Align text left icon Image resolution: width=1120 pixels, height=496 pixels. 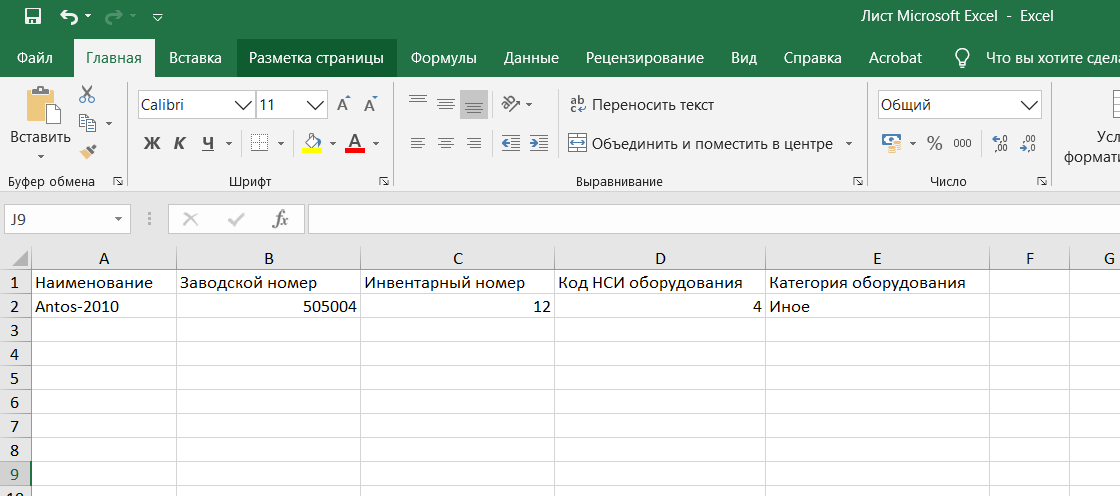418,144
